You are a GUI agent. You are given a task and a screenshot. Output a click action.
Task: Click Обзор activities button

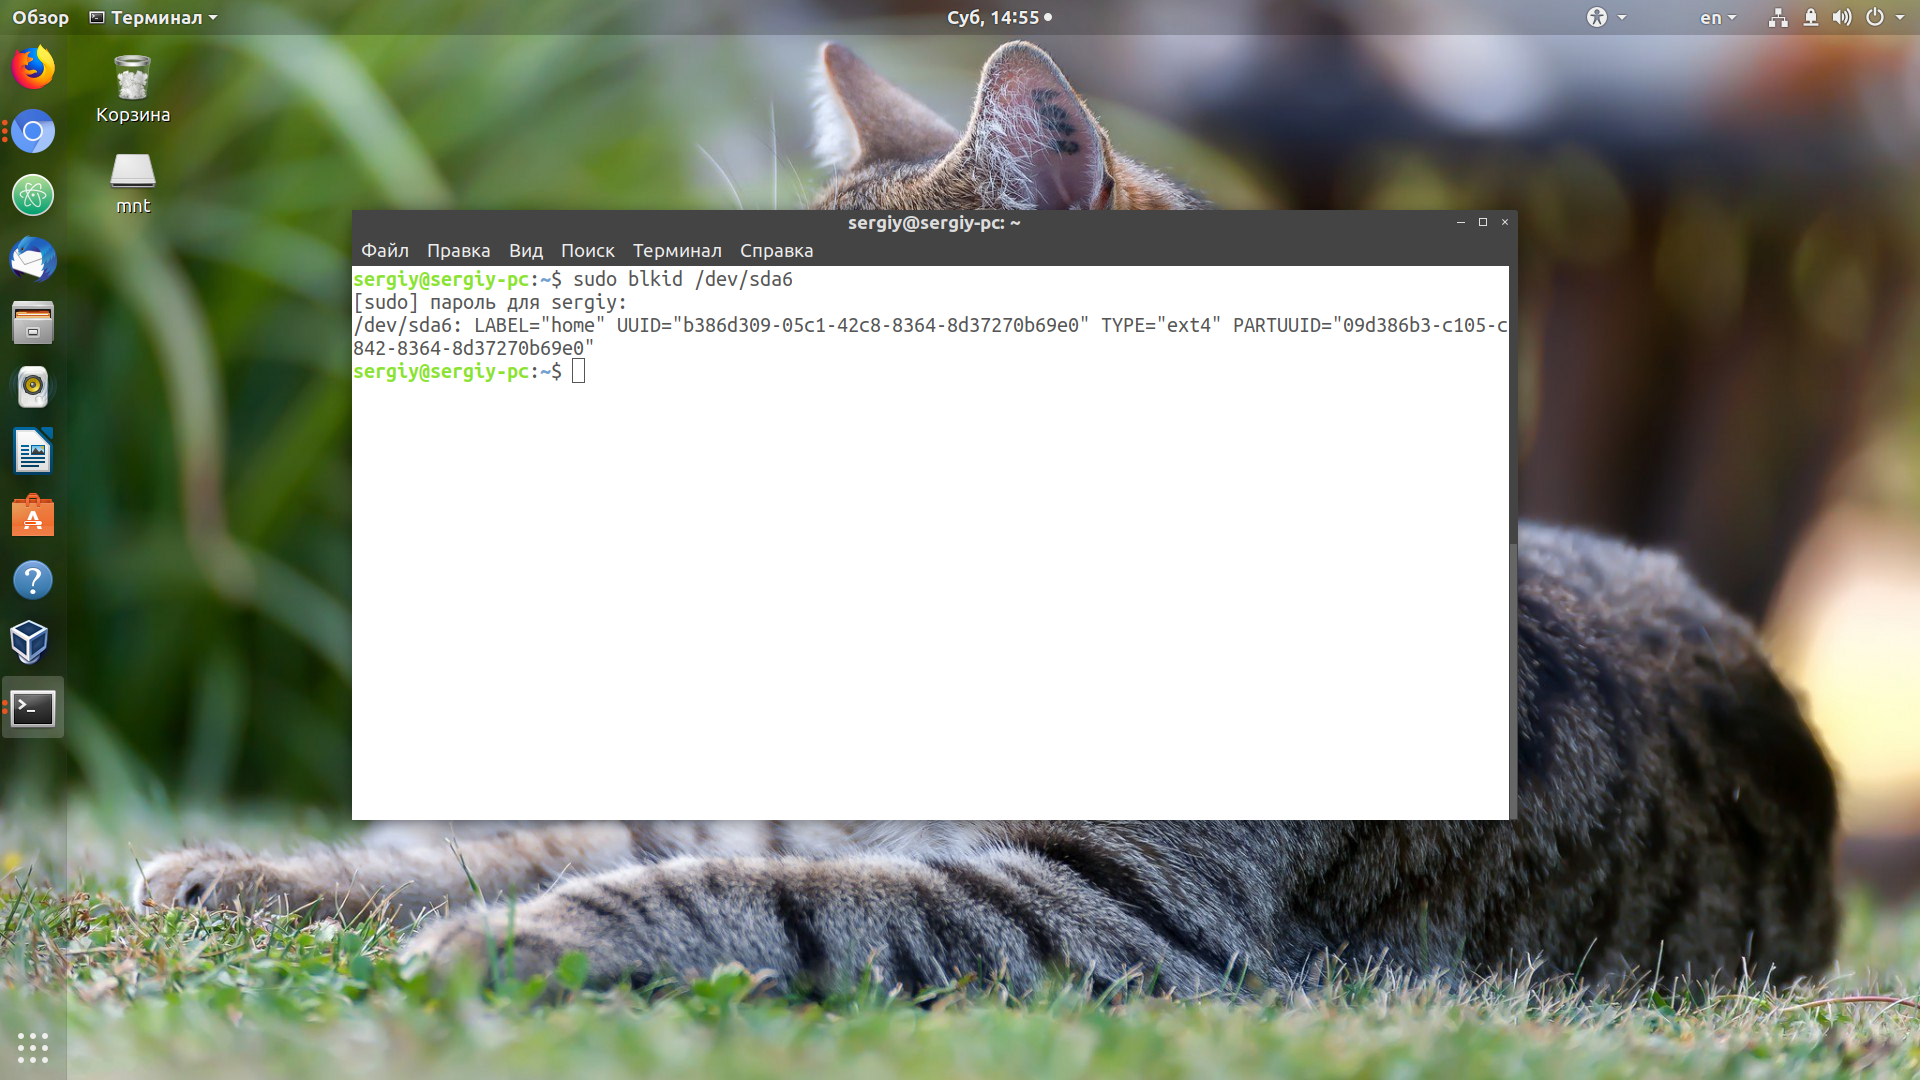tap(41, 17)
